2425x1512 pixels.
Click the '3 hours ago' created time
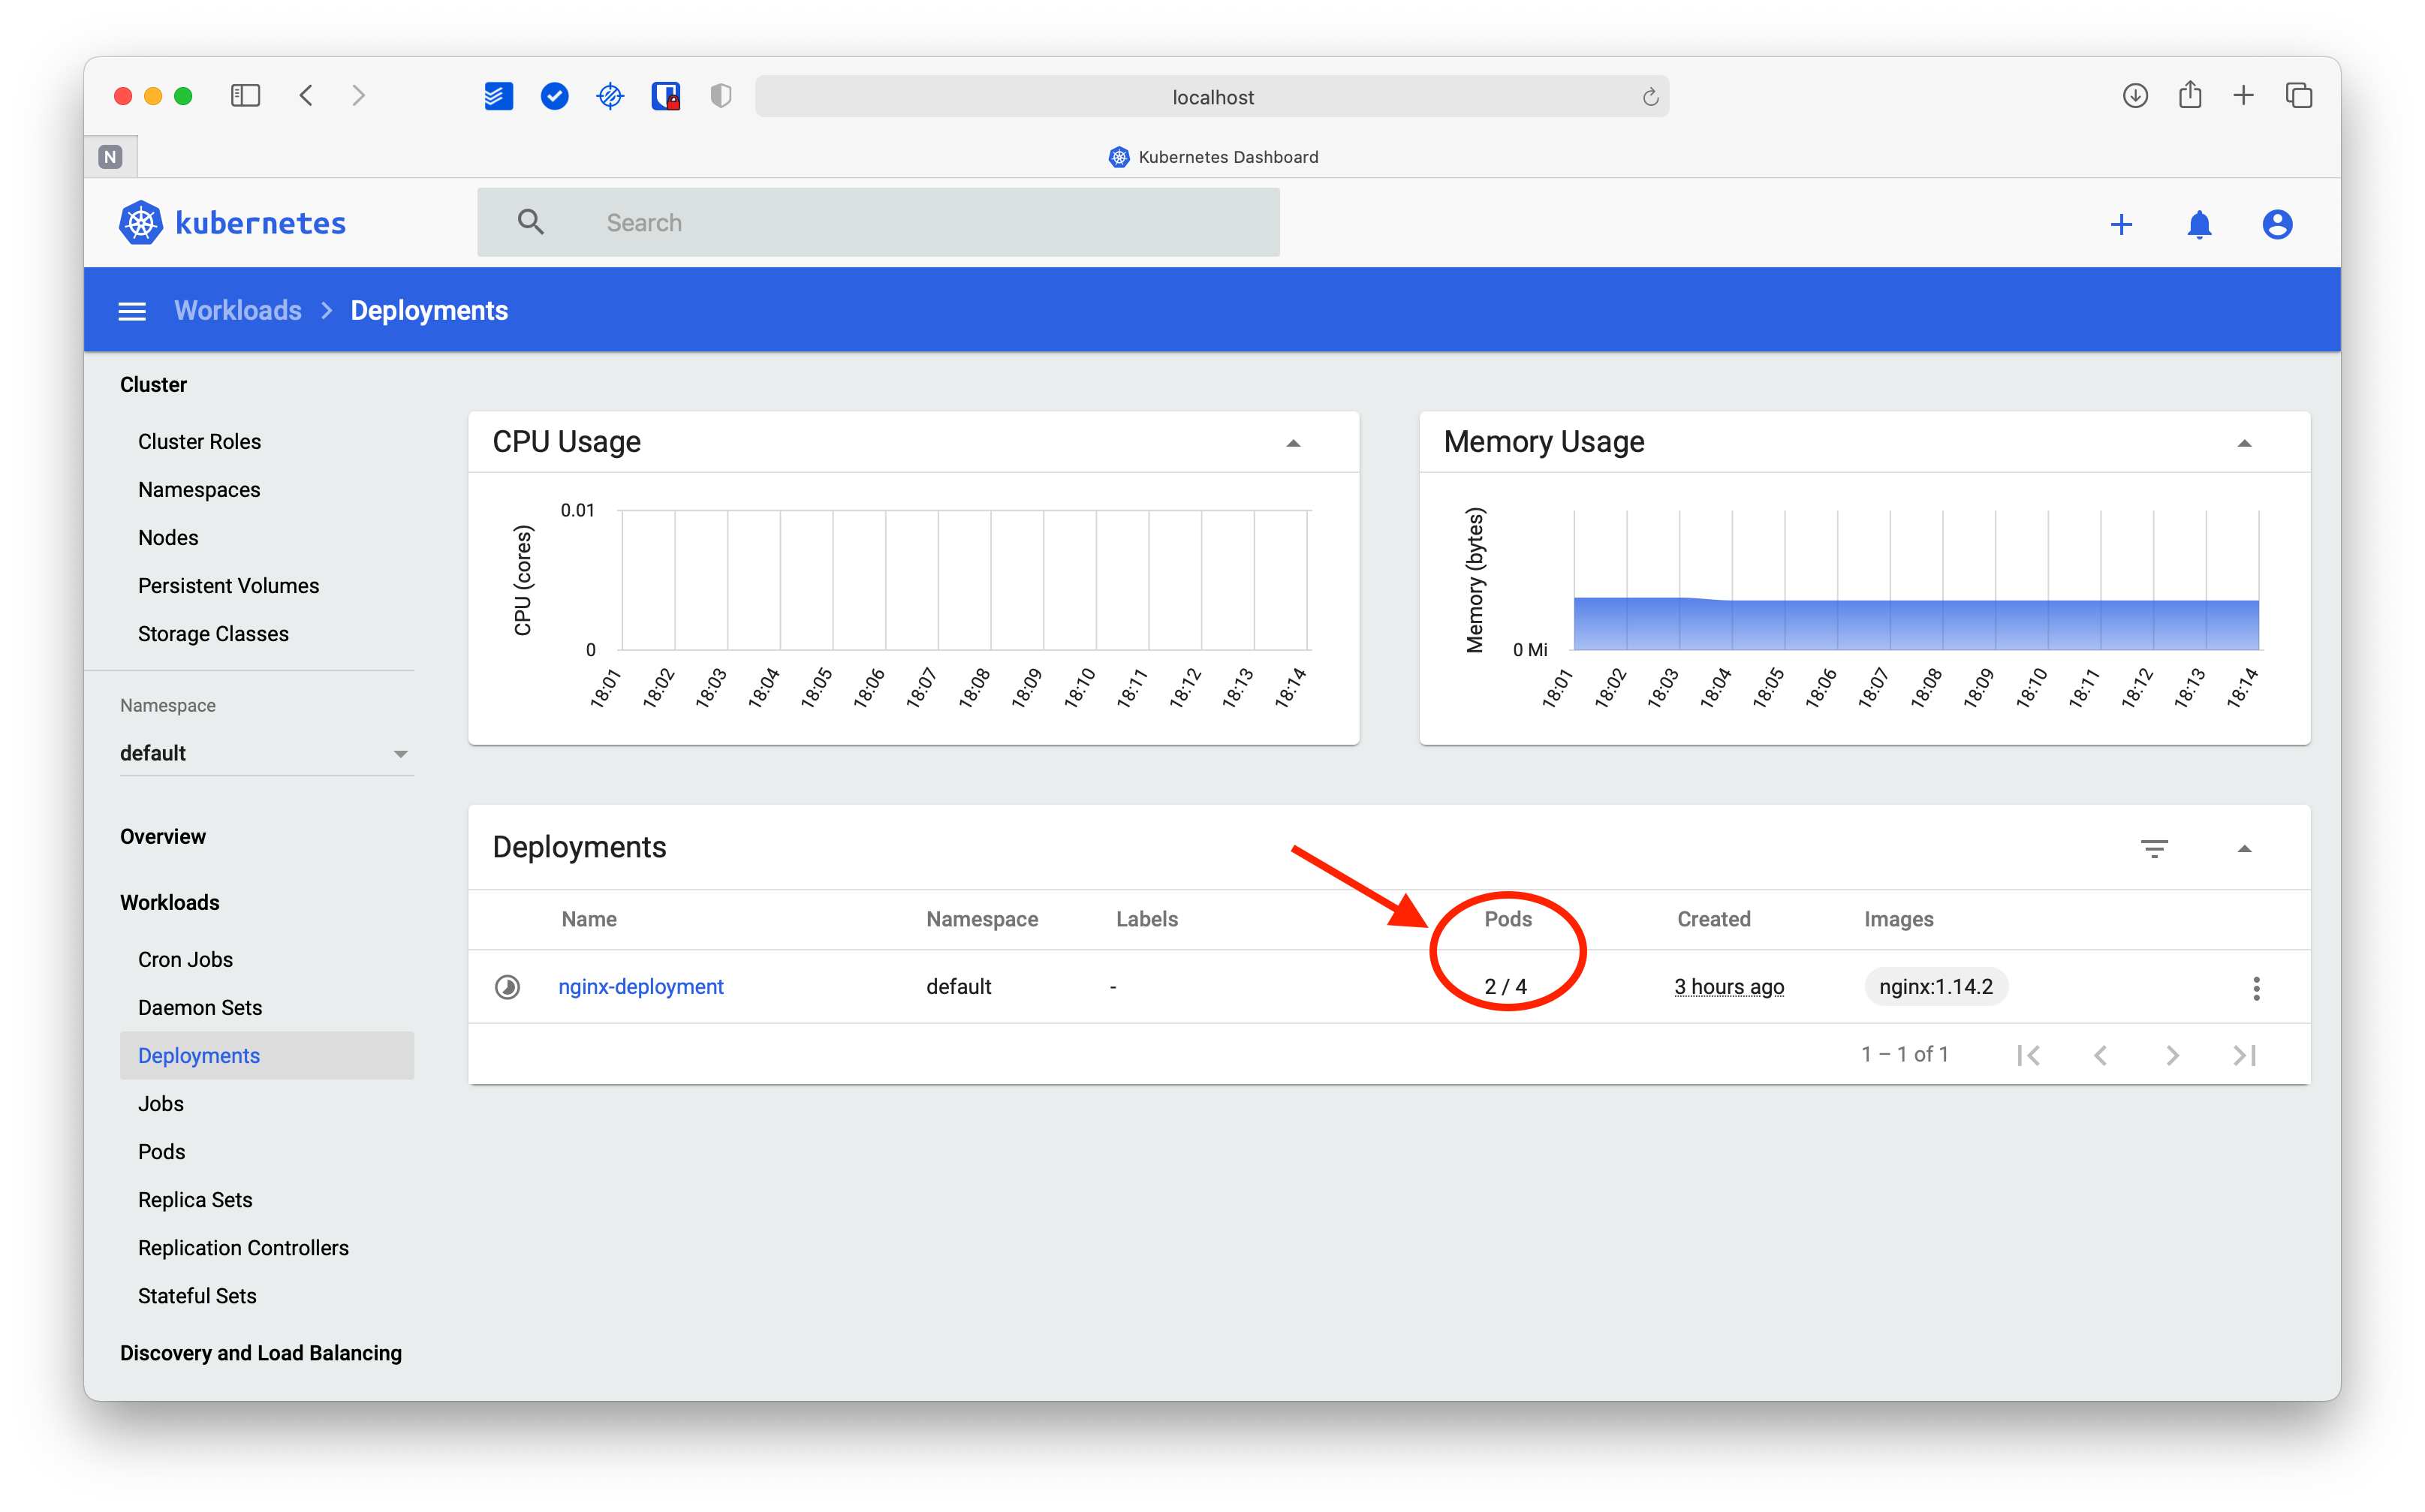point(1729,986)
